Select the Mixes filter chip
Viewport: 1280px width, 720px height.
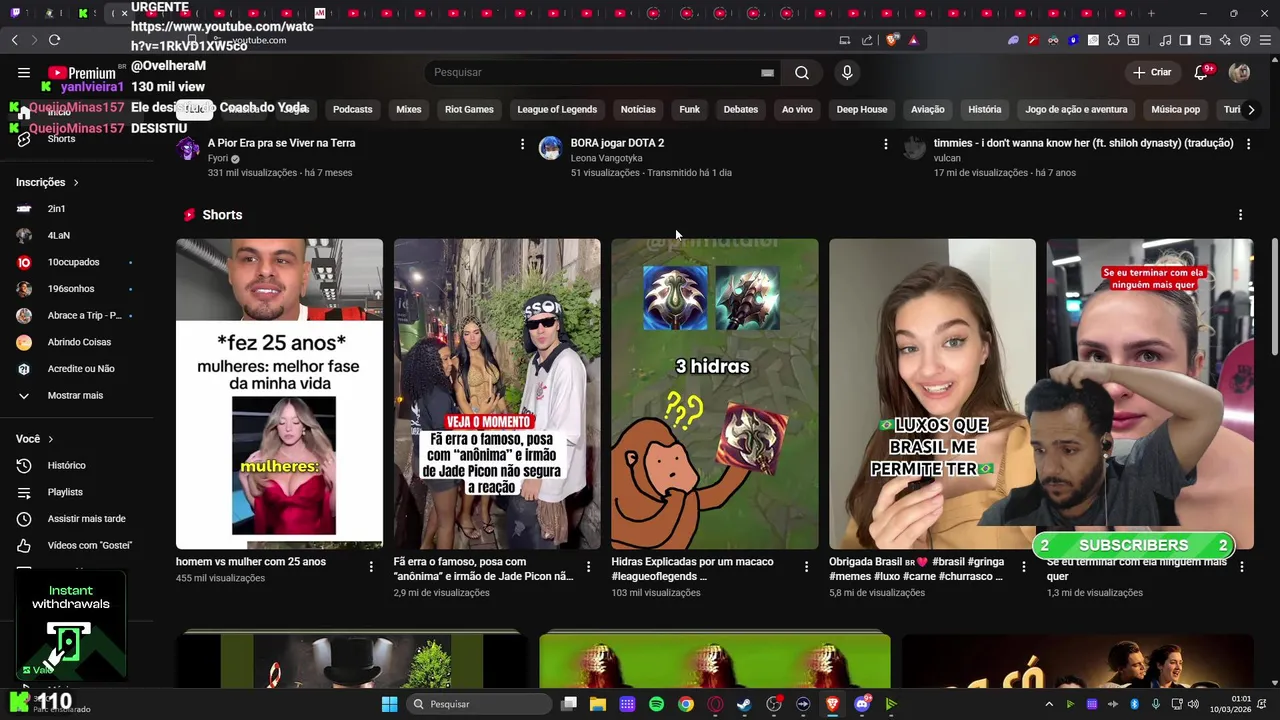(x=408, y=109)
